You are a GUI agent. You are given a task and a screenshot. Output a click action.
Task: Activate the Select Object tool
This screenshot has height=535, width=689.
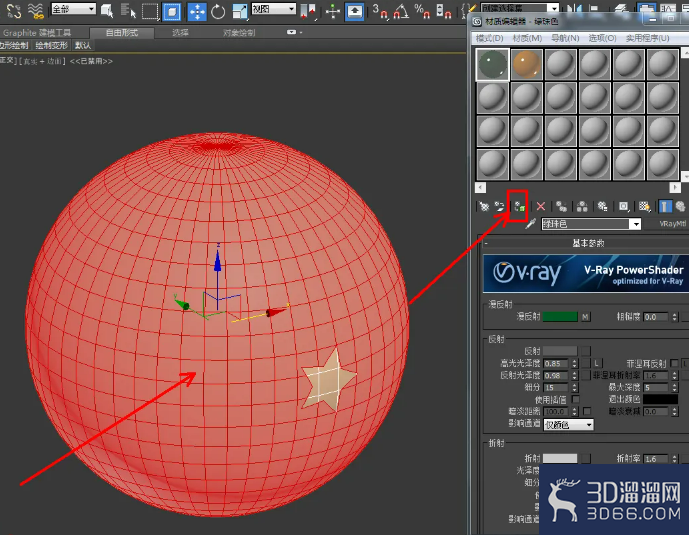click(x=107, y=11)
